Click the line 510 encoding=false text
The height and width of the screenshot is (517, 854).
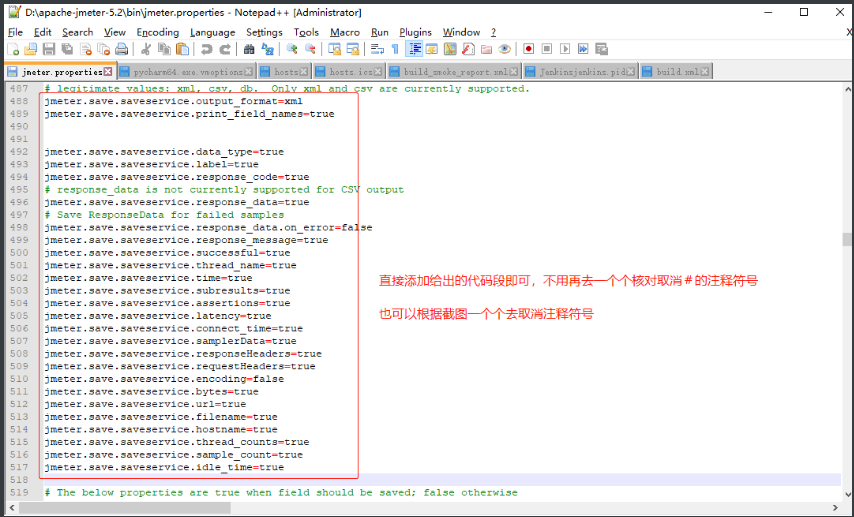click(164, 379)
